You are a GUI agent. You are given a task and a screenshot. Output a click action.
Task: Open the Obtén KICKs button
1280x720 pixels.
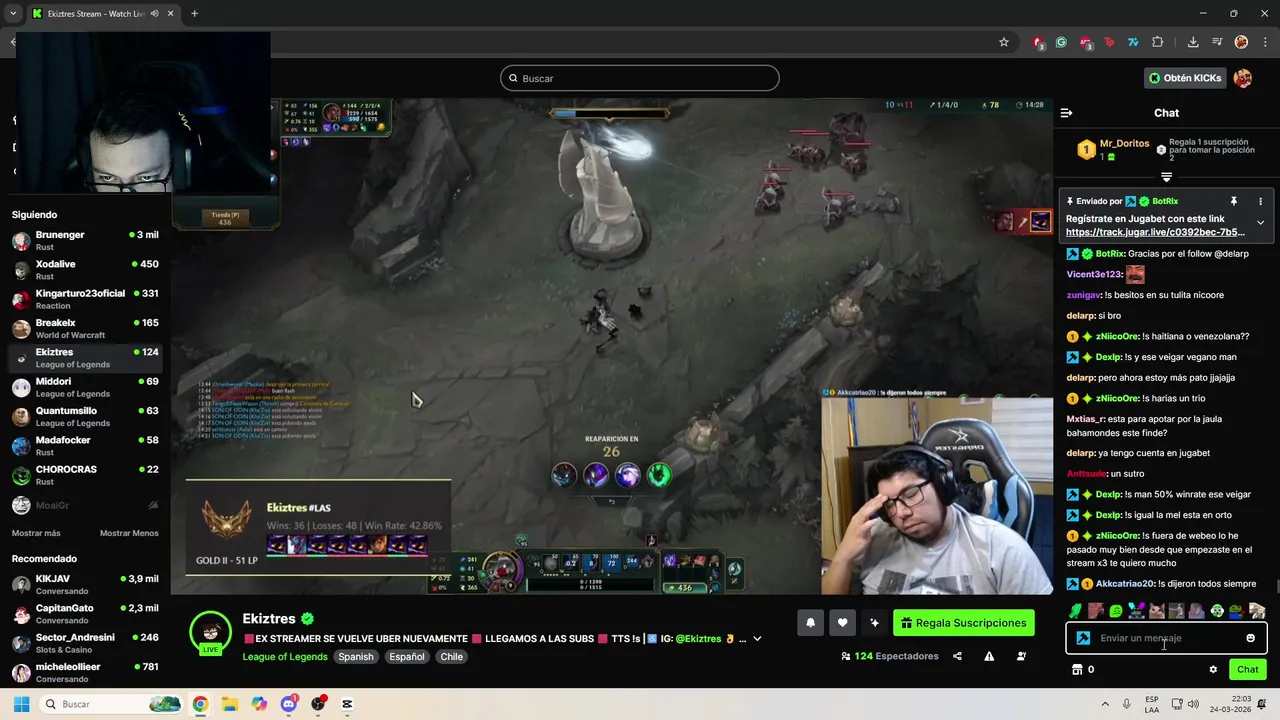pyautogui.click(x=1185, y=78)
